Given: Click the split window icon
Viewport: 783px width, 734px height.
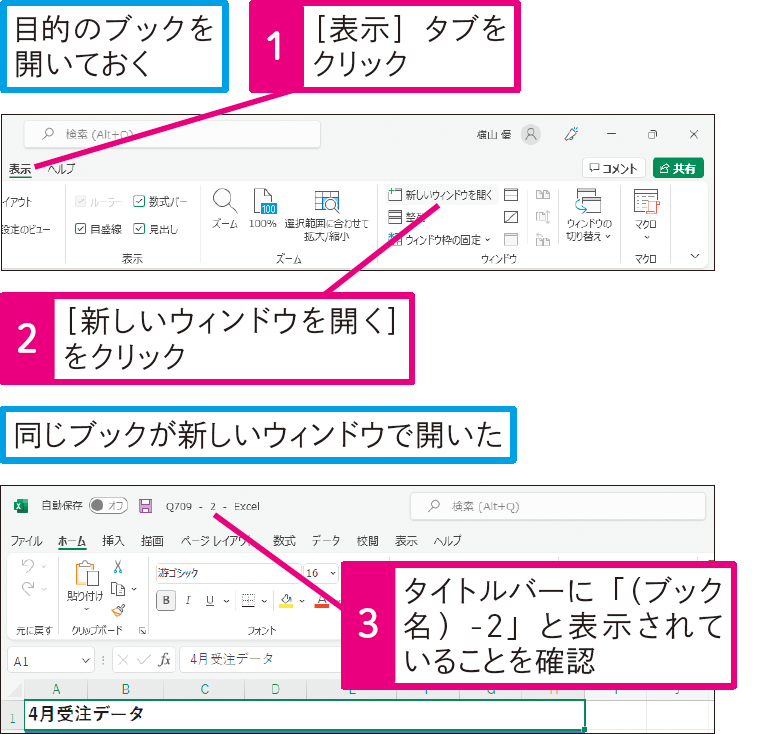Looking at the screenshot, I should tap(511, 195).
